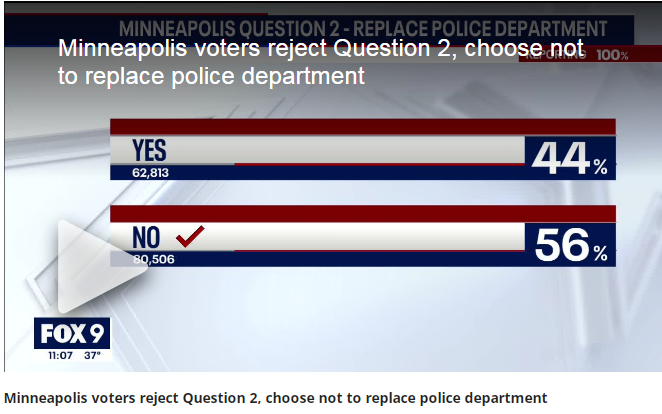Click the 80,506 vote count
662x414 pixels.
click(154, 259)
